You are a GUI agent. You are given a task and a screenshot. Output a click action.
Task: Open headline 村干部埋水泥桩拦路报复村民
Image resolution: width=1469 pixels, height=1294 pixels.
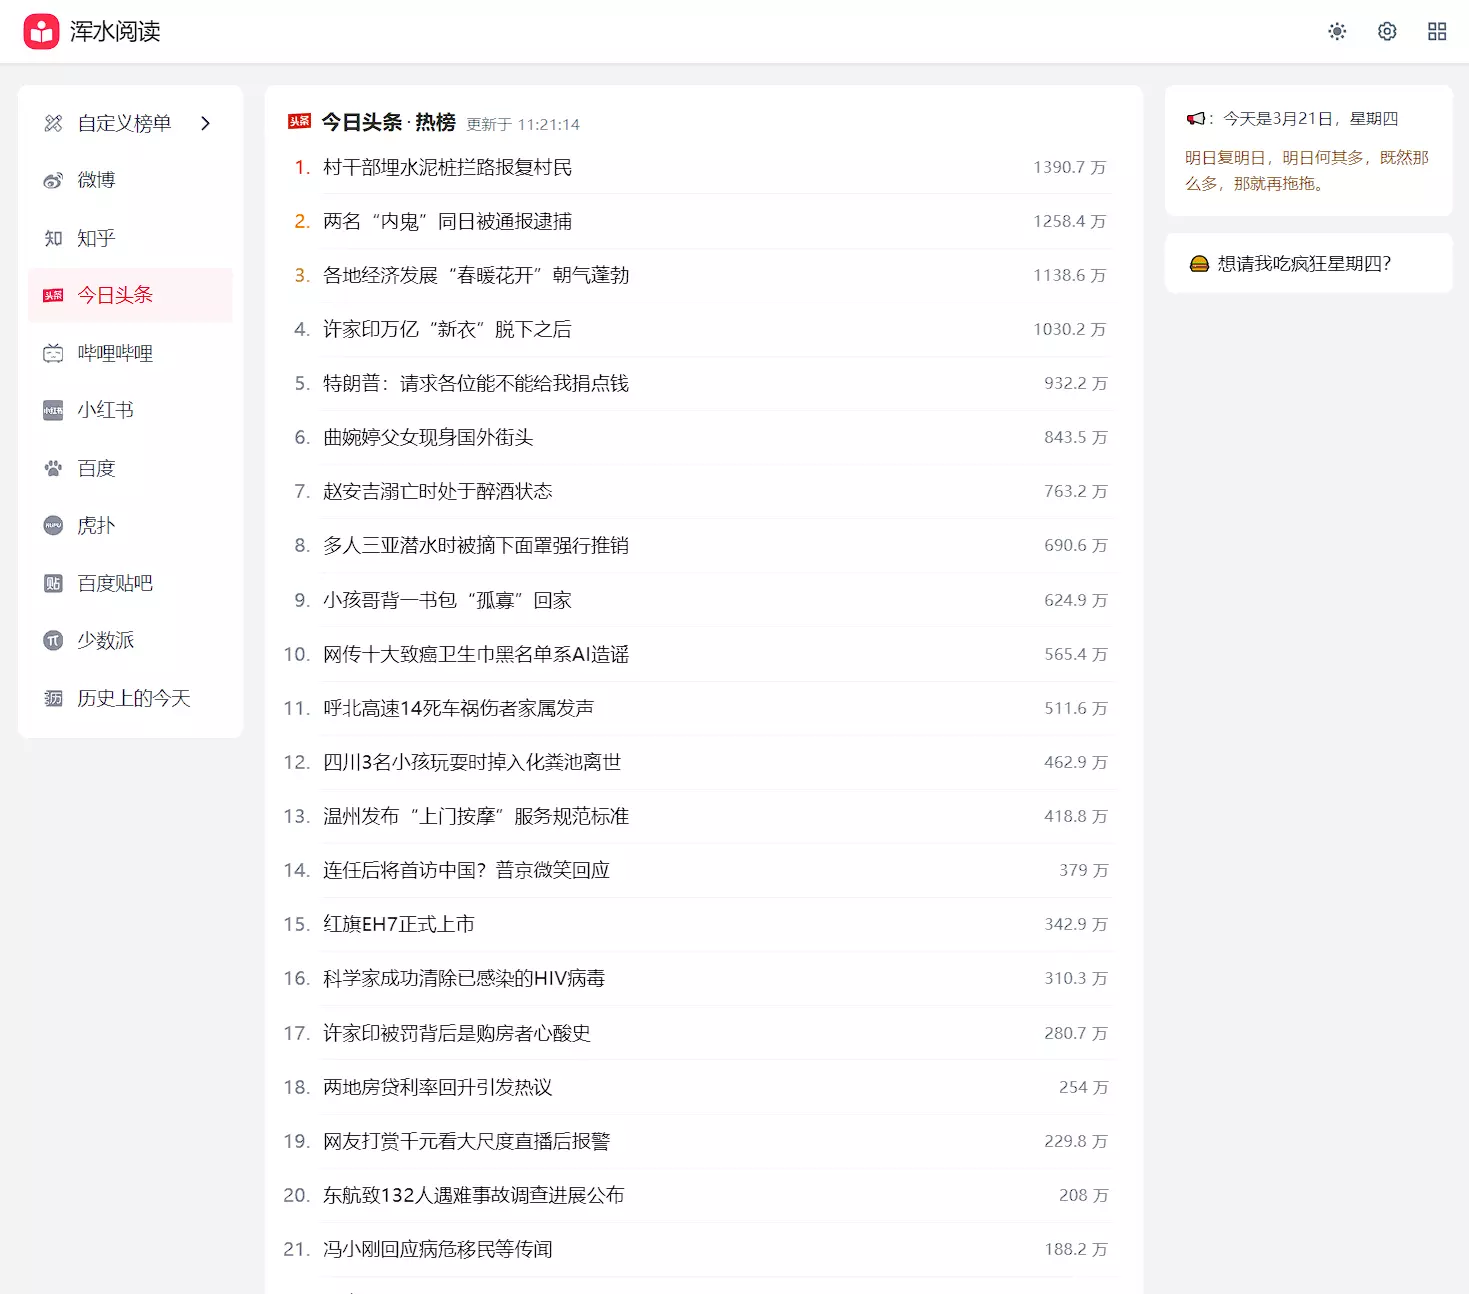pos(447,167)
